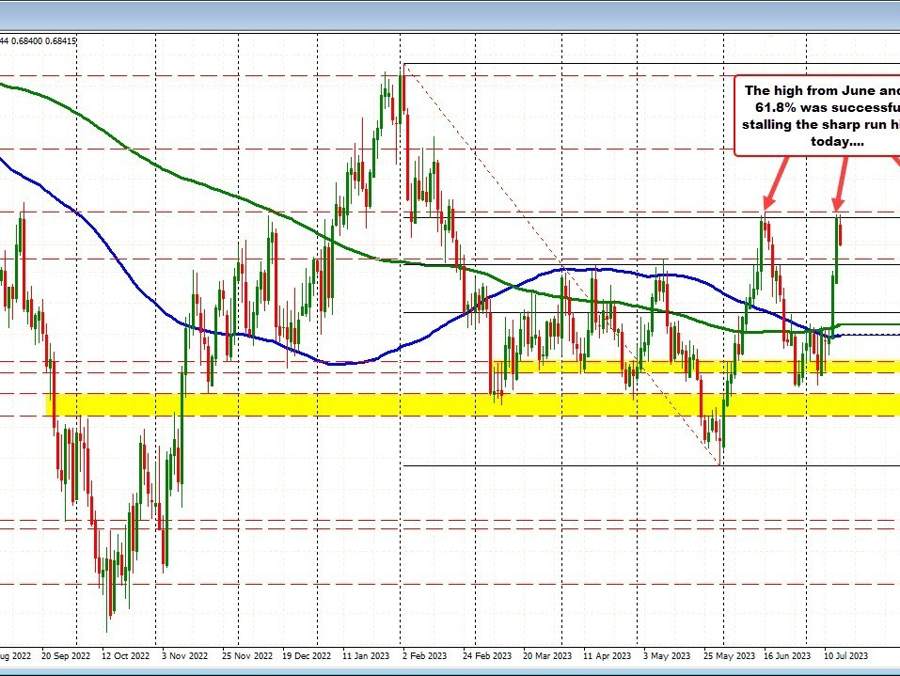Viewport: 900px width, 676px height.
Task: Click the blue chart title bar at top
Action: click(450, 8)
